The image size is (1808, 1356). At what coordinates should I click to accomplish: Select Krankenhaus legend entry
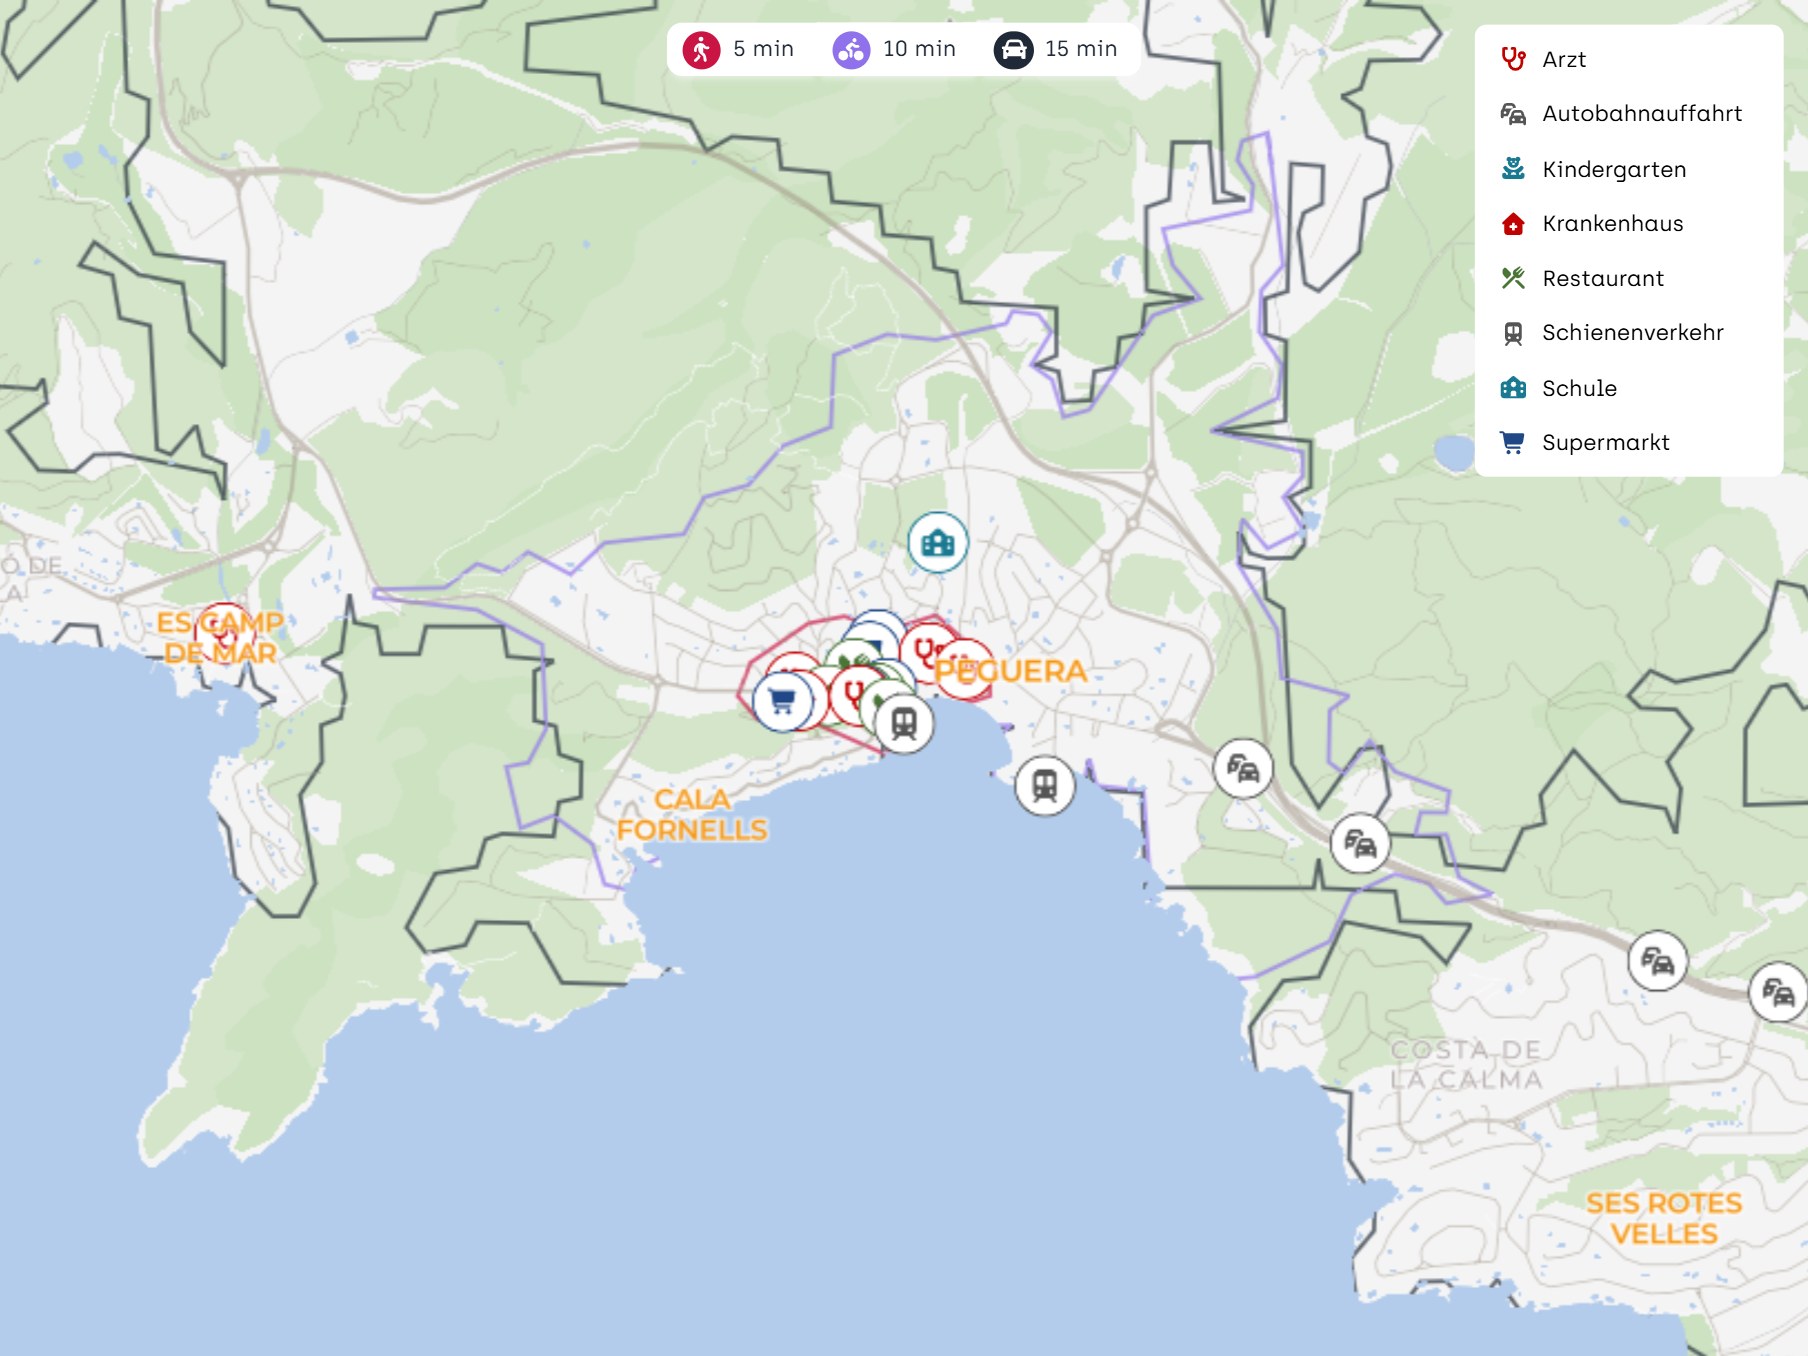pyautogui.click(x=1612, y=224)
